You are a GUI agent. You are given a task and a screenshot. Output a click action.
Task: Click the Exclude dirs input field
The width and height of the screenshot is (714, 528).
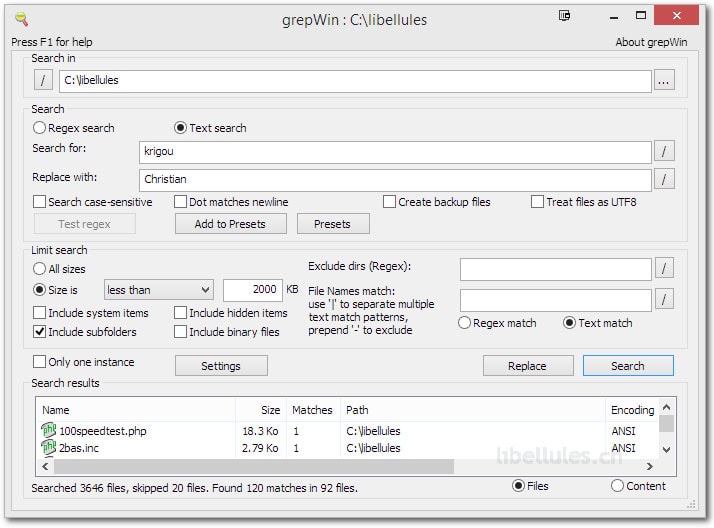click(x=556, y=269)
